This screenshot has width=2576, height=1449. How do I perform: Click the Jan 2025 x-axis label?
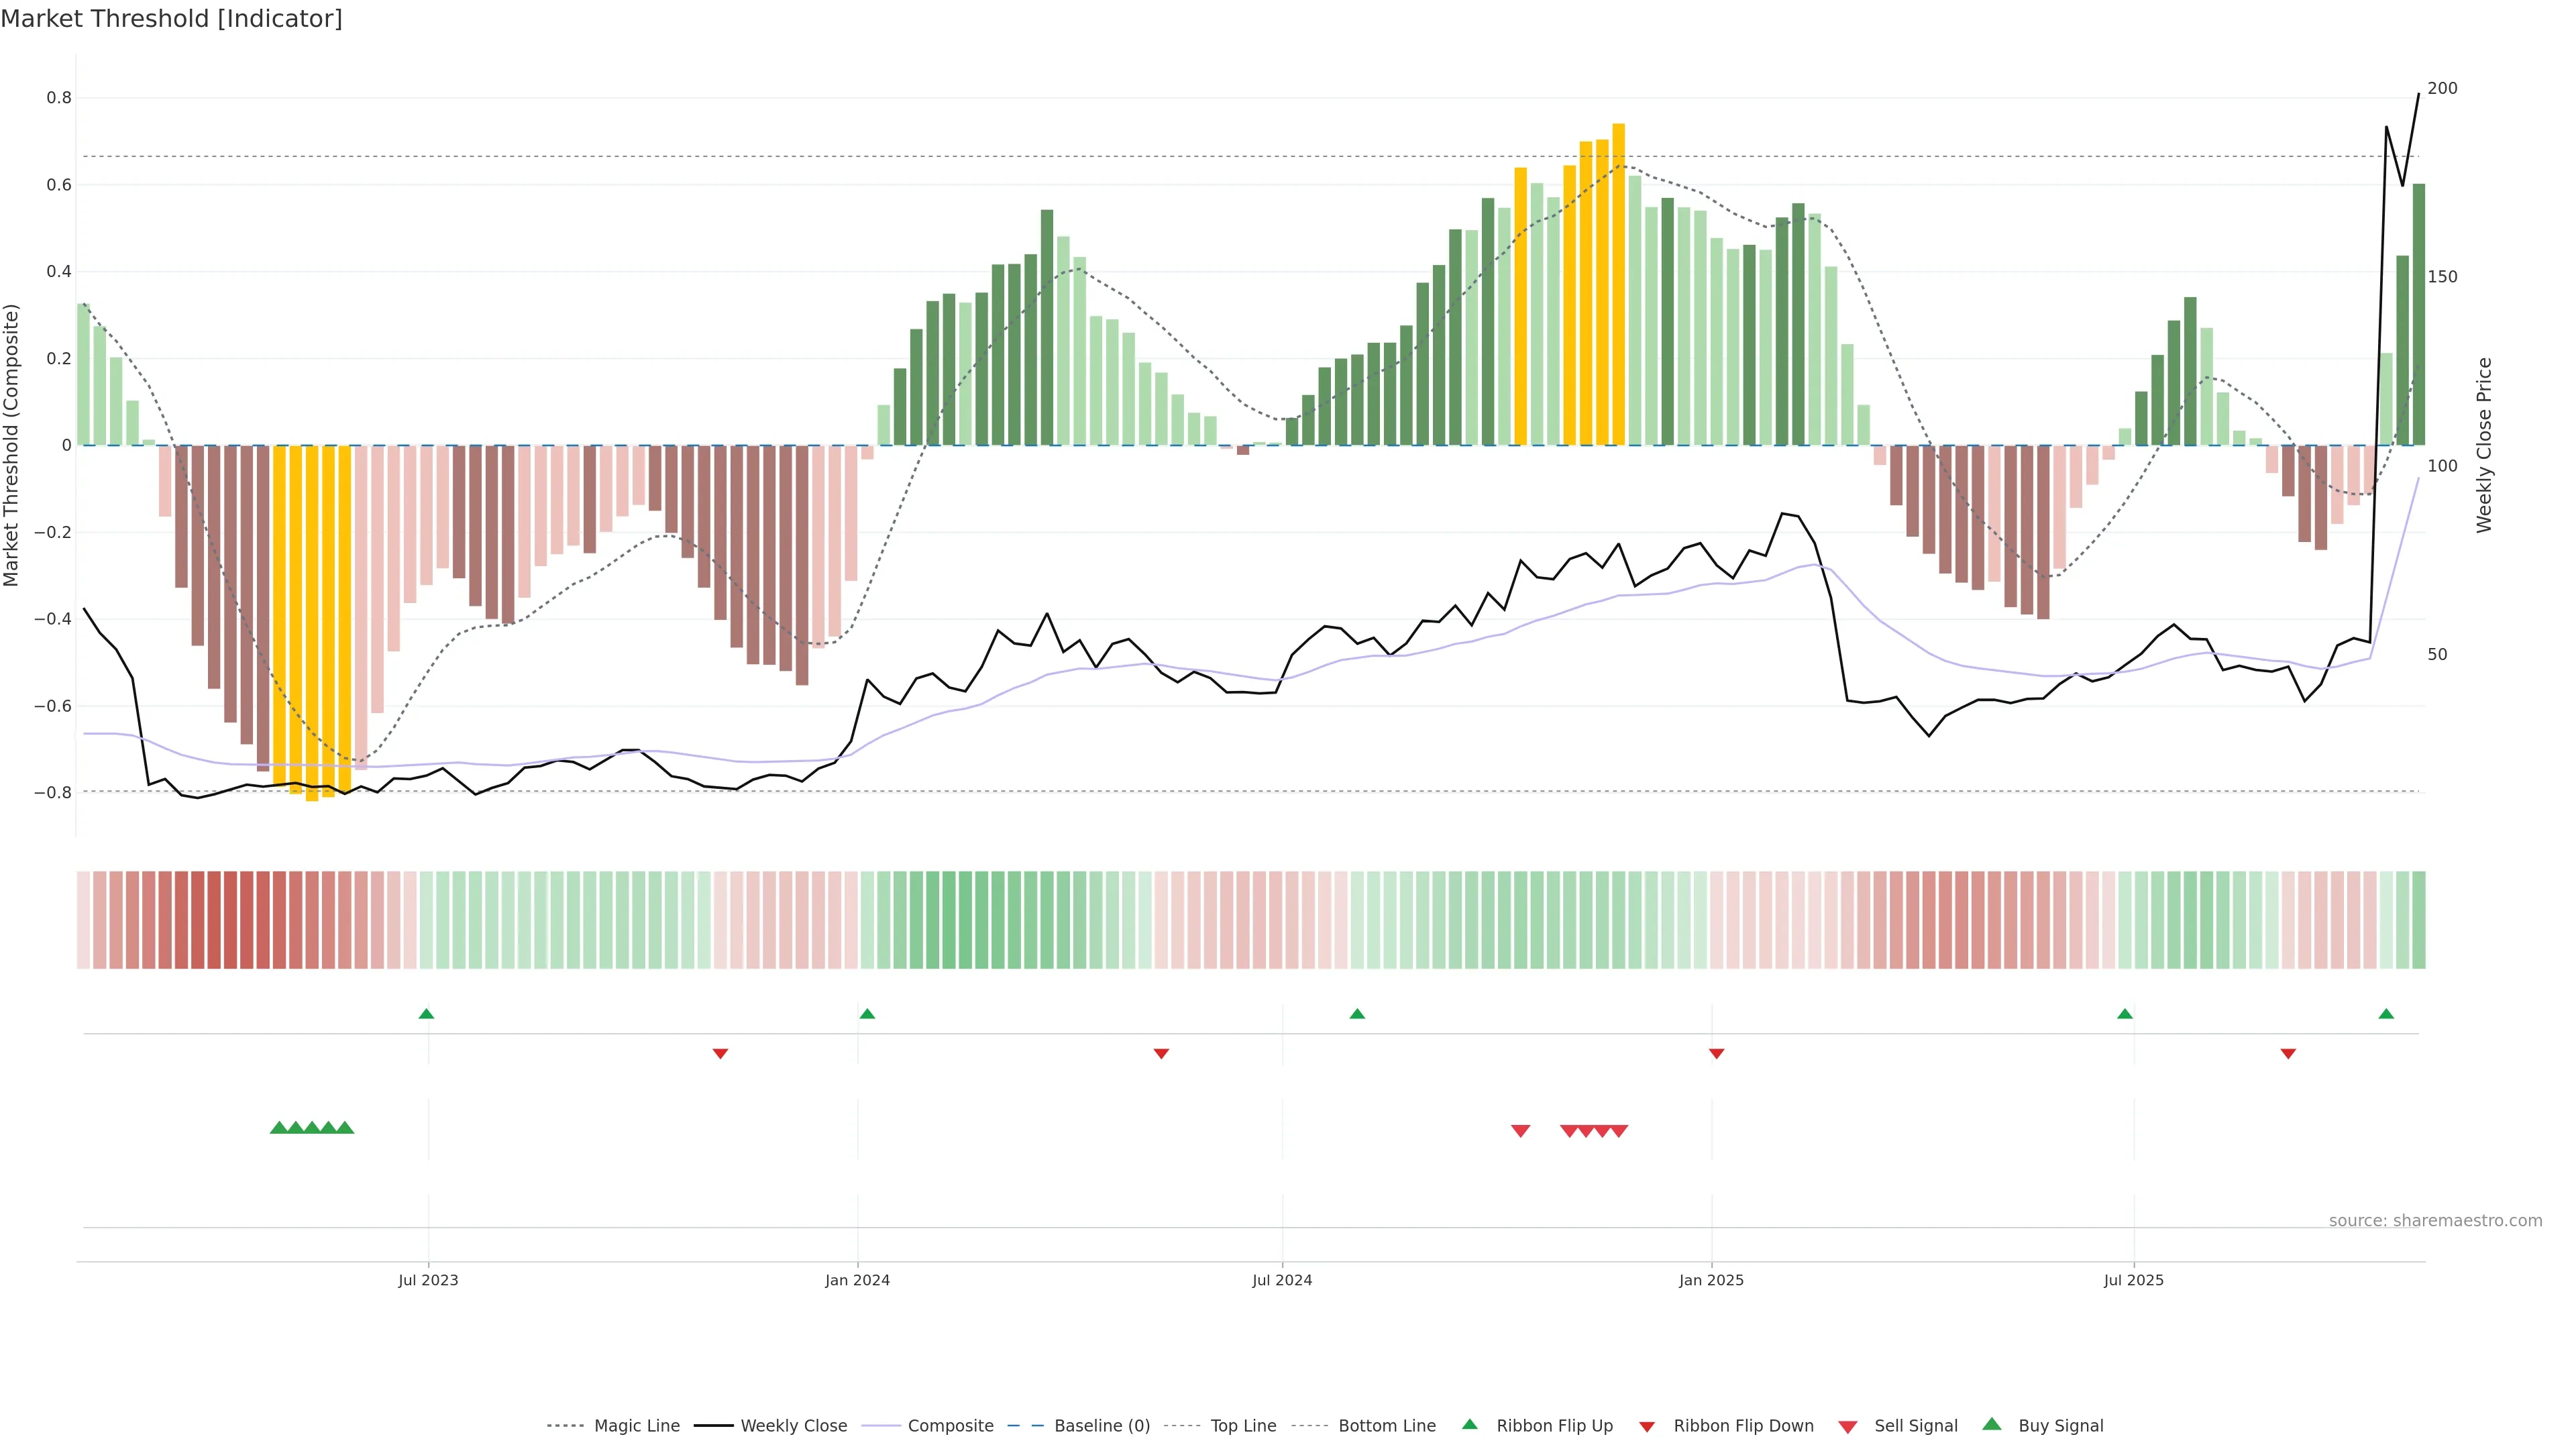1711,1280
